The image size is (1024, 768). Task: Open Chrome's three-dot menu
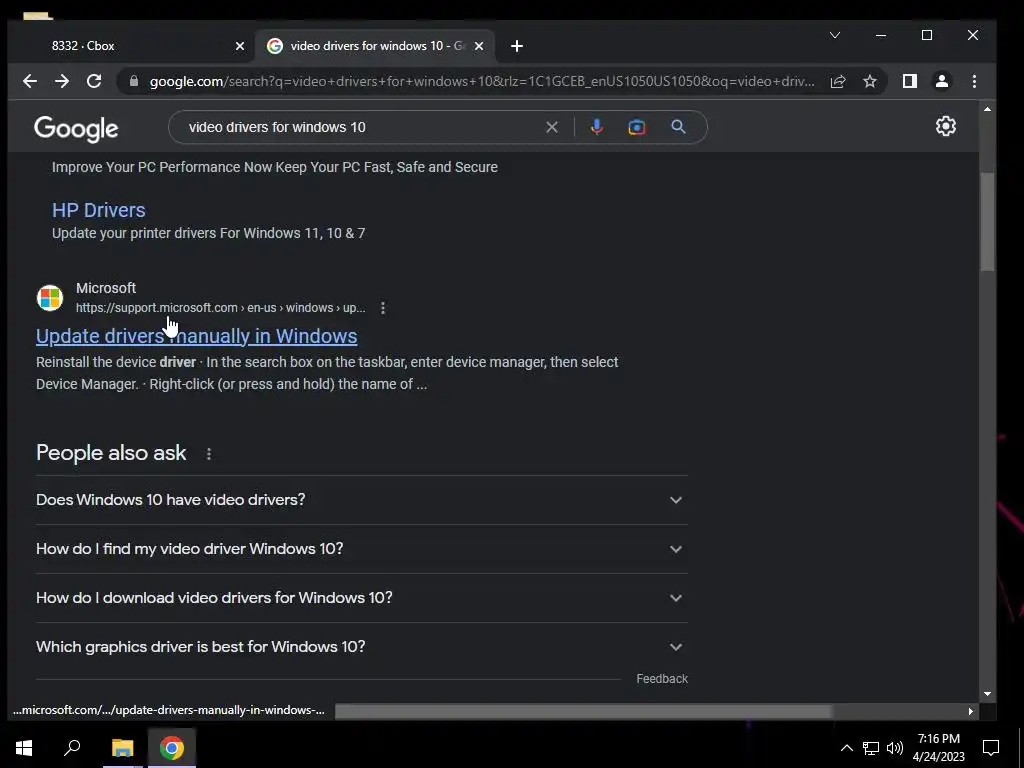[x=974, y=81]
